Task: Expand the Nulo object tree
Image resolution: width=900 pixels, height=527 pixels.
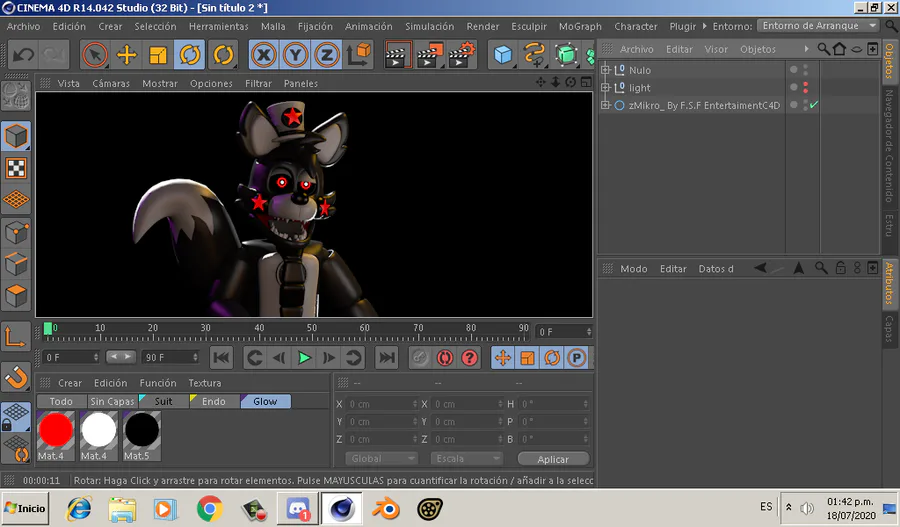Action: pos(605,70)
